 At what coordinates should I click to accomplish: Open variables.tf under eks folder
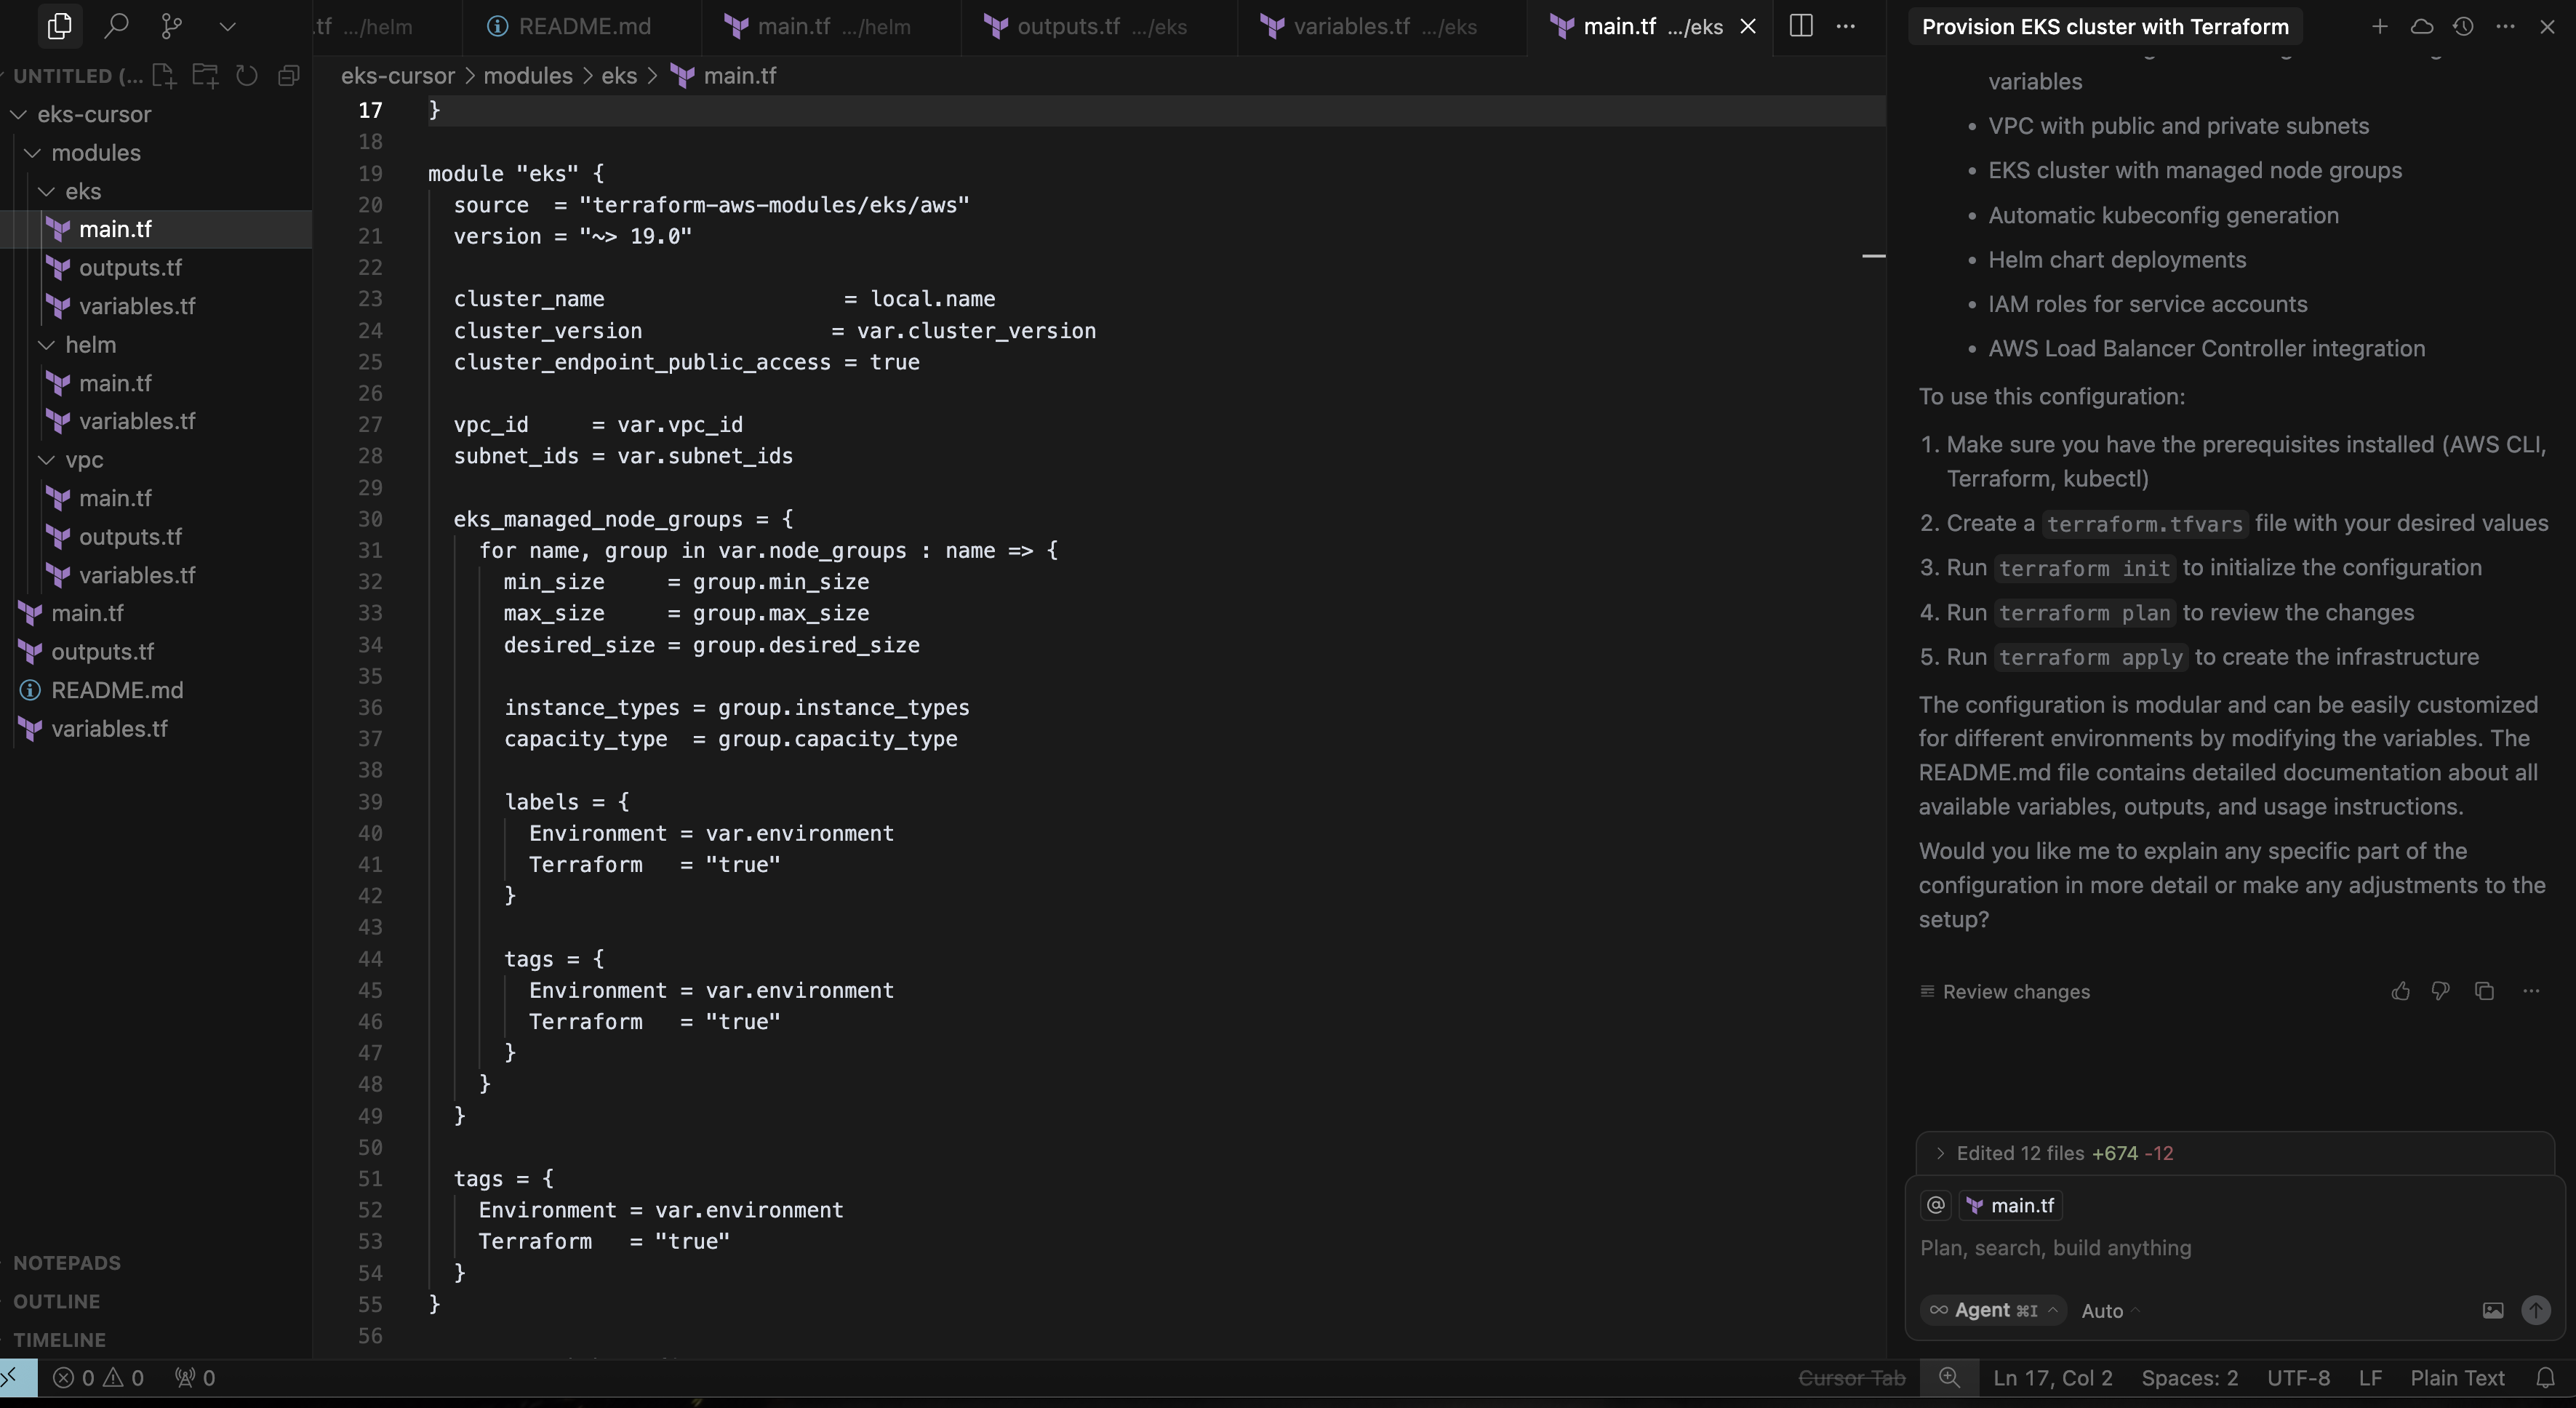(x=137, y=307)
